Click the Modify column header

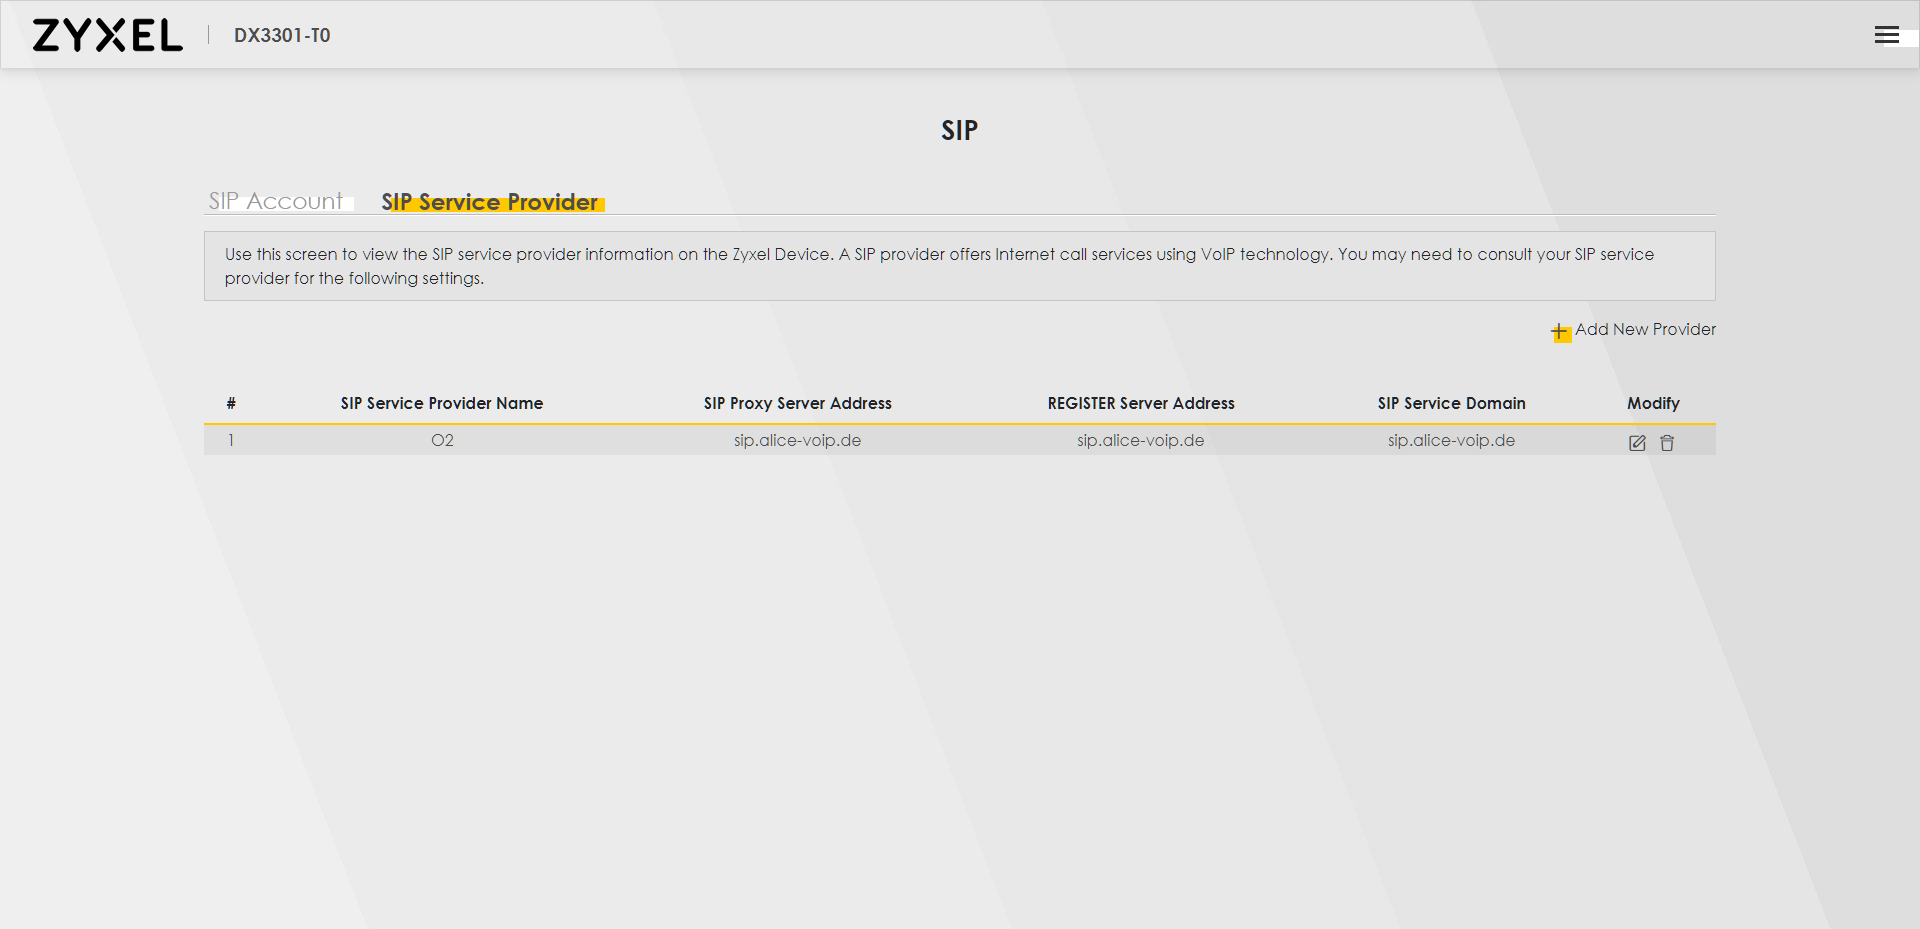coord(1653,403)
